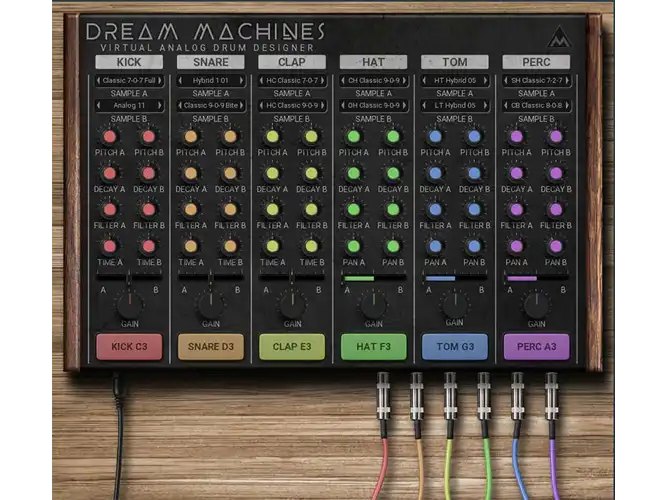Click the SNARE Gain knob
This screenshot has width=667, height=500.
click(211, 305)
